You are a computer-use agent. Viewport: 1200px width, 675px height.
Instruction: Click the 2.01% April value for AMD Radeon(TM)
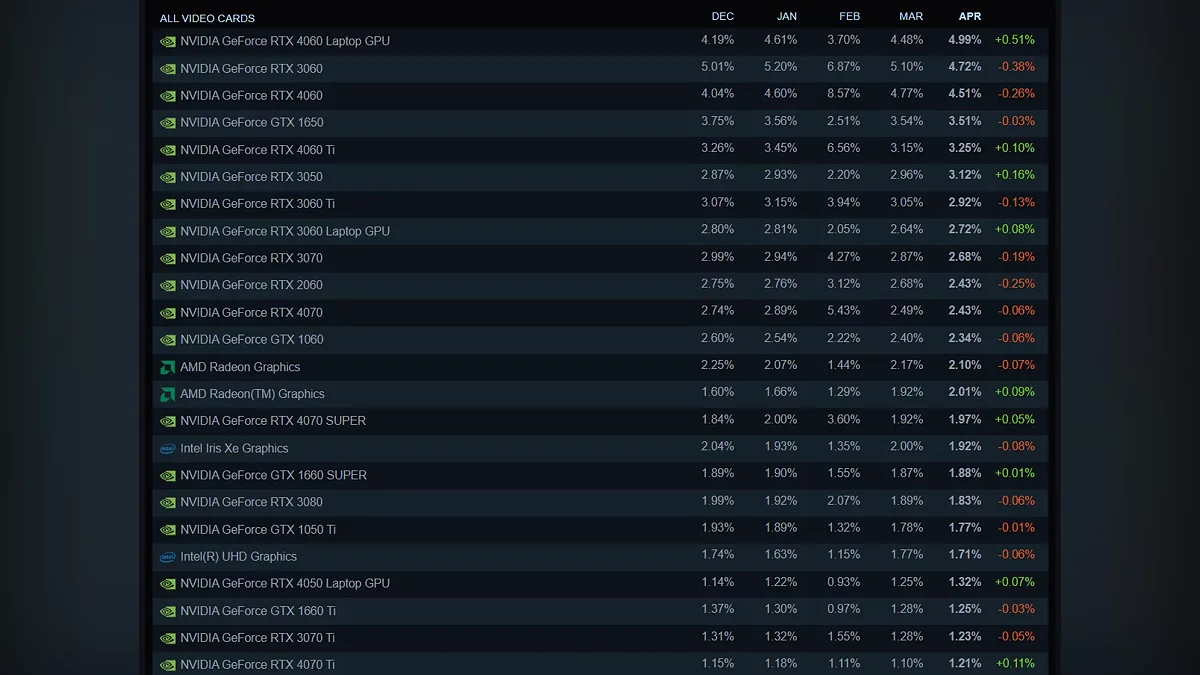964,392
